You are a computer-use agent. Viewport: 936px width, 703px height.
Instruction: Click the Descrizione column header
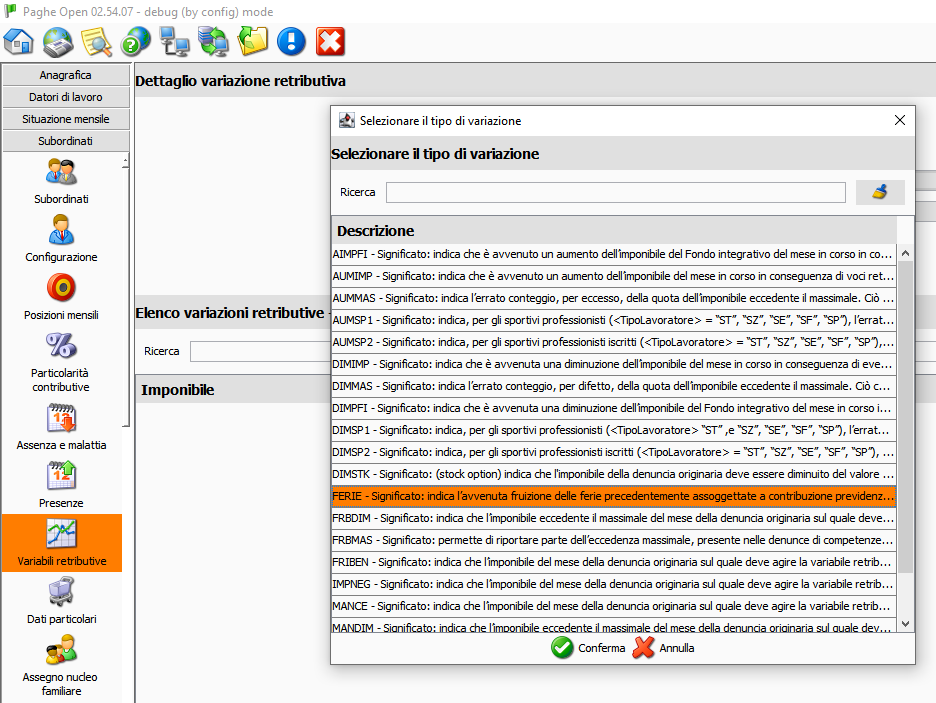(614, 230)
